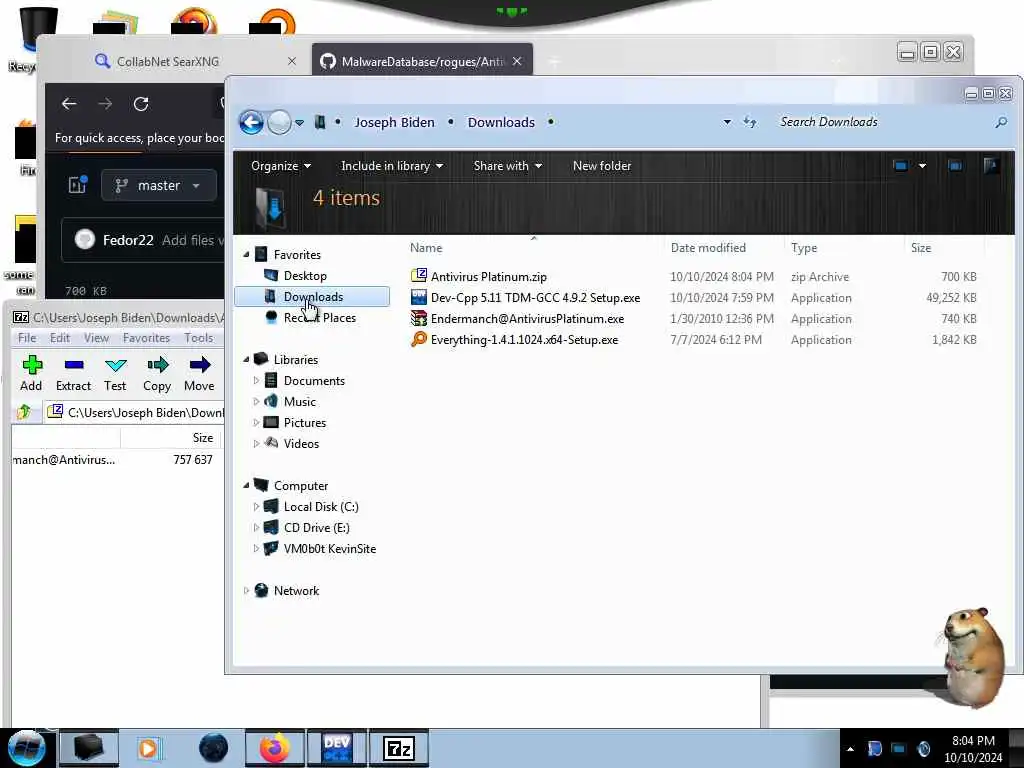Open the Music library
This screenshot has height=768, width=1024.
coord(300,402)
